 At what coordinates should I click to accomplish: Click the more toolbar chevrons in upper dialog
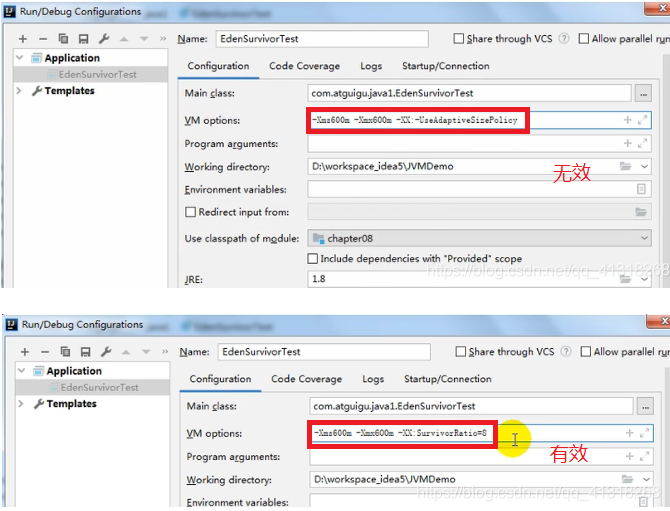[x=163, y=39]
